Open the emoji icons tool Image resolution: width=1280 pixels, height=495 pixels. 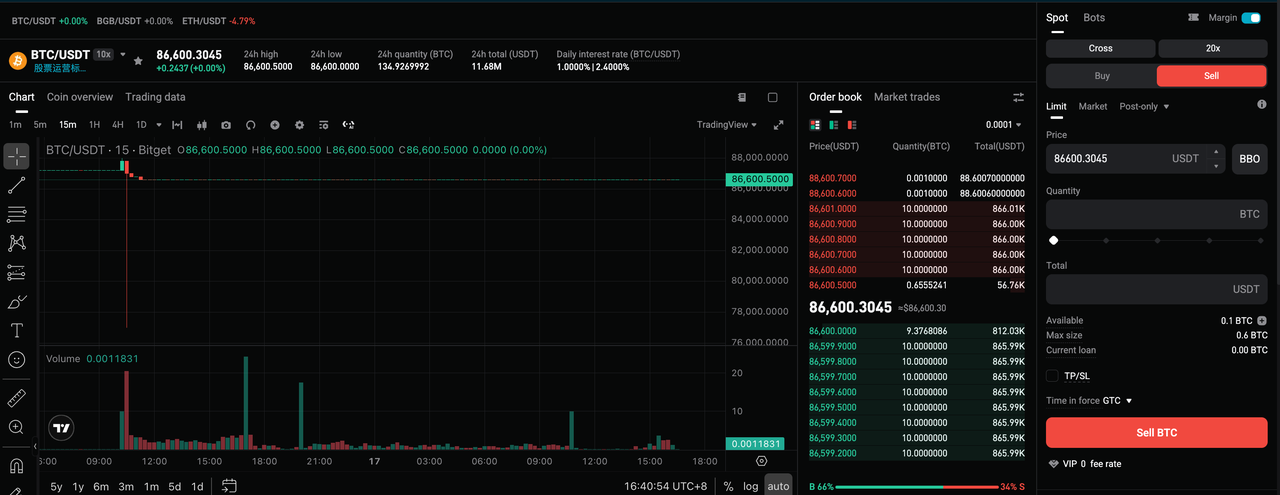pos(16,359)
